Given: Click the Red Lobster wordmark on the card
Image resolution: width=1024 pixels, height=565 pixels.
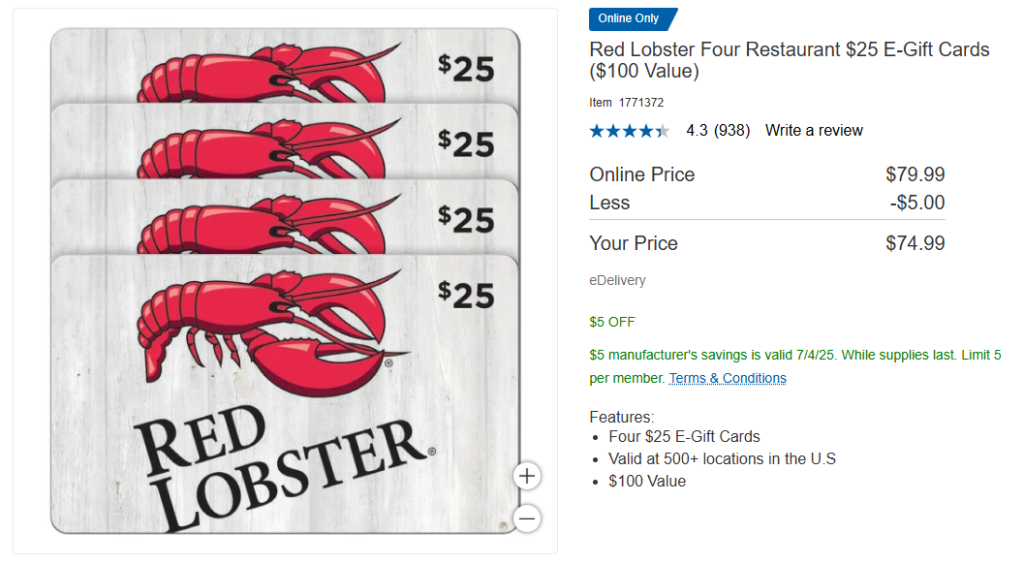Looking at the screenshot, I should 284,467.
